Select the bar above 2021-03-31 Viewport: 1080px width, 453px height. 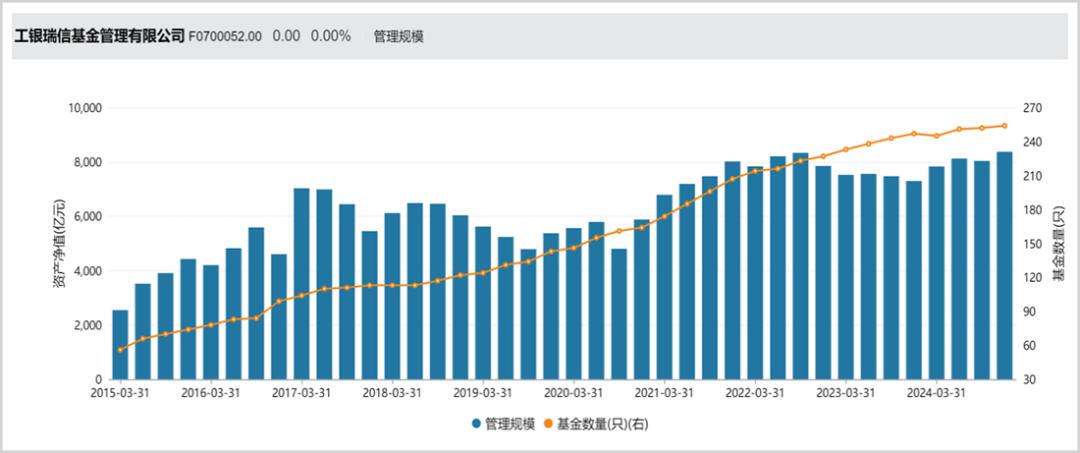[665, 287]
